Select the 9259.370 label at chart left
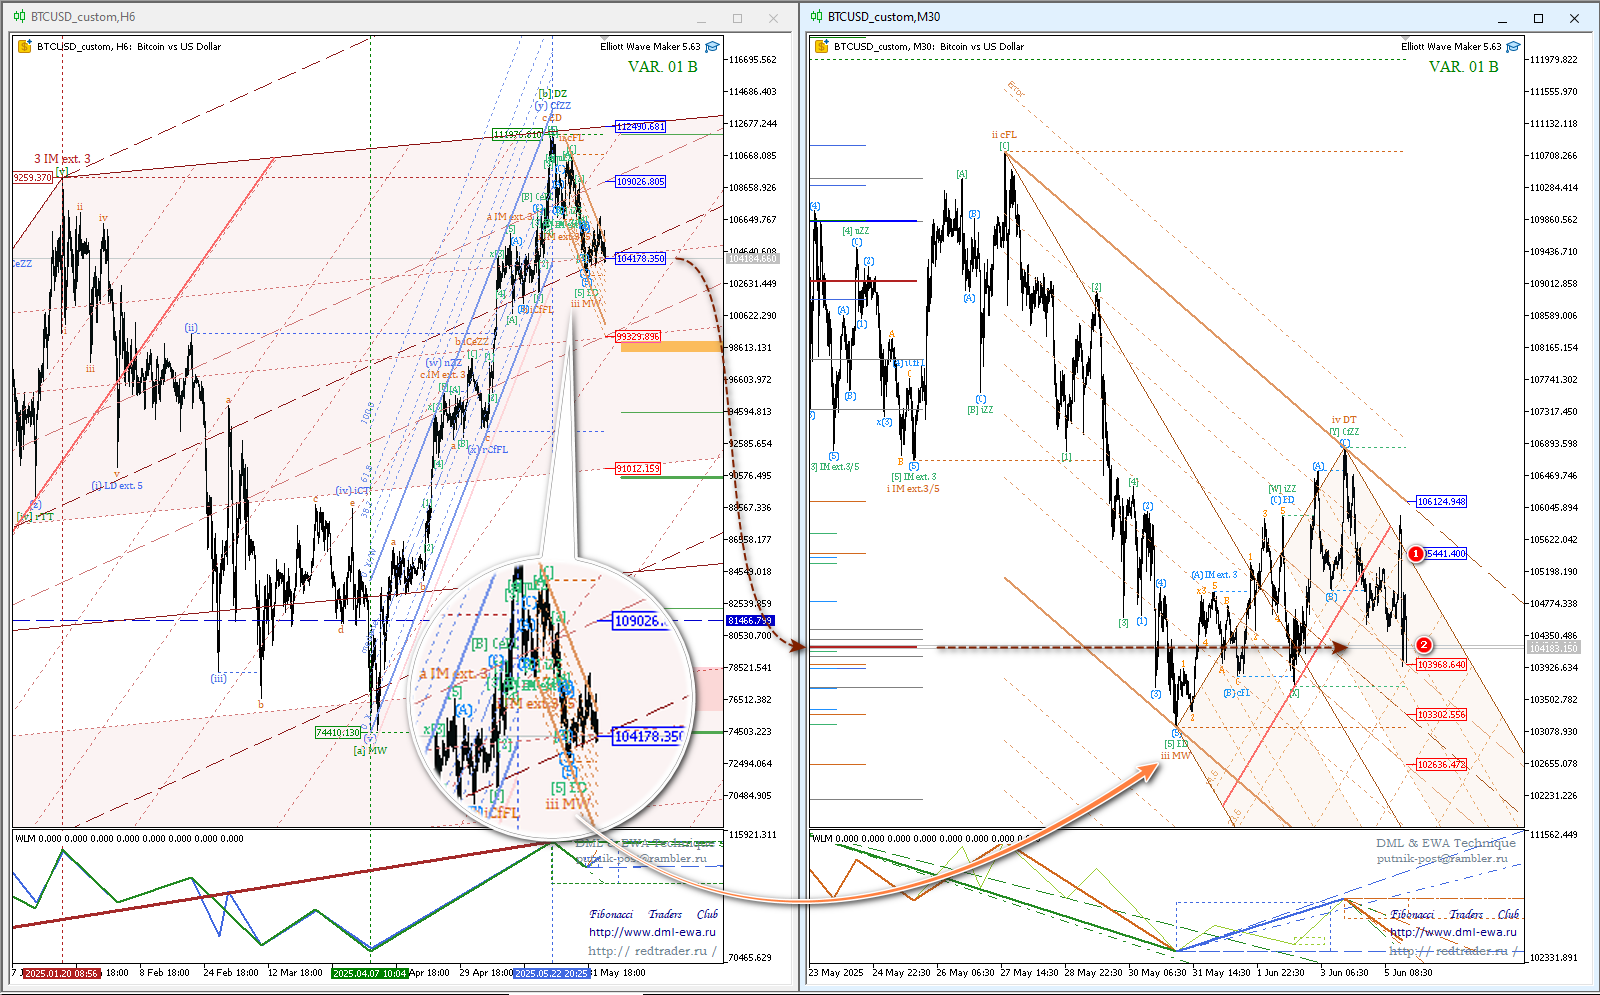Screen dimensions: 1600x995 click(x=33, y=178)
